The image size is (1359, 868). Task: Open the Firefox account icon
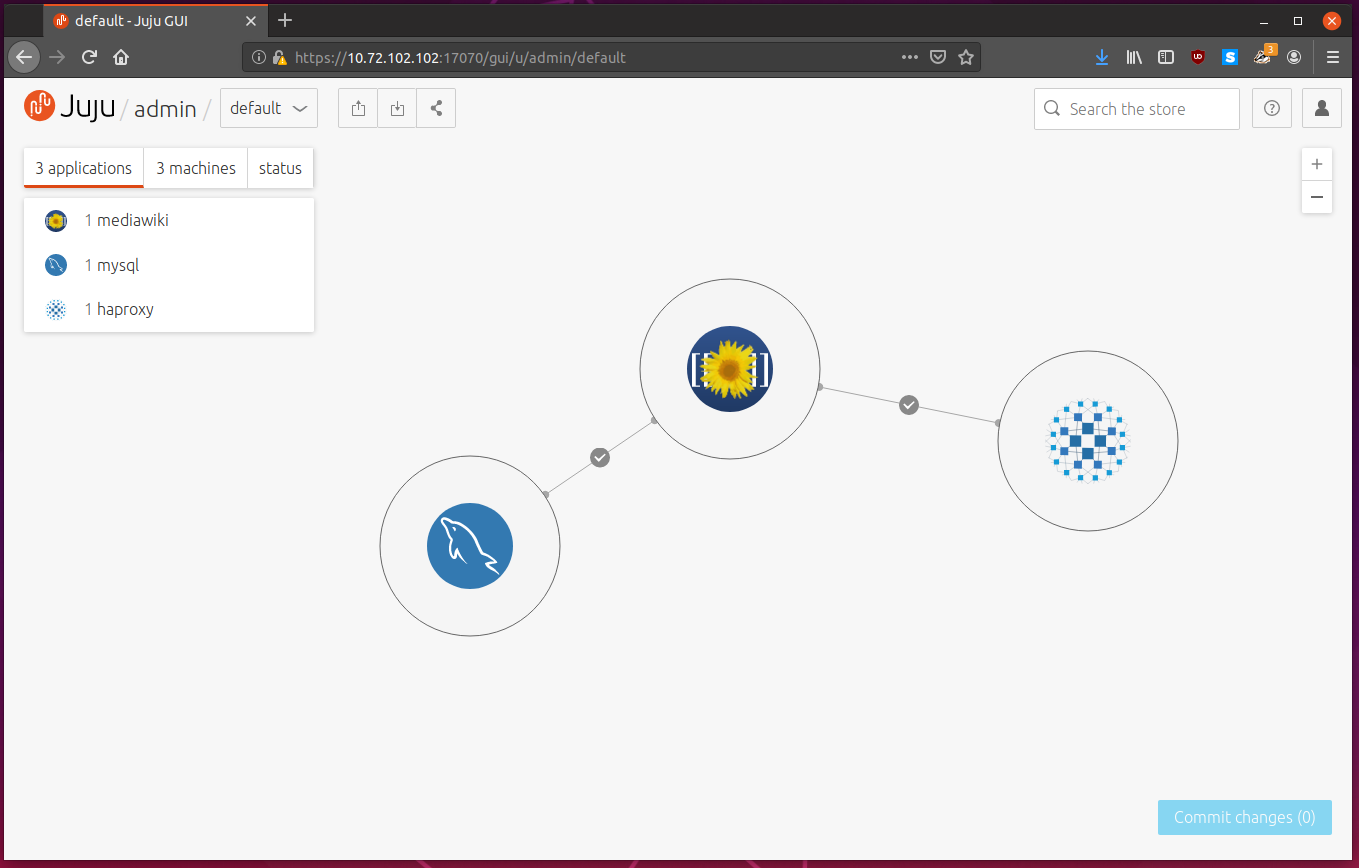pos(1294,57)
